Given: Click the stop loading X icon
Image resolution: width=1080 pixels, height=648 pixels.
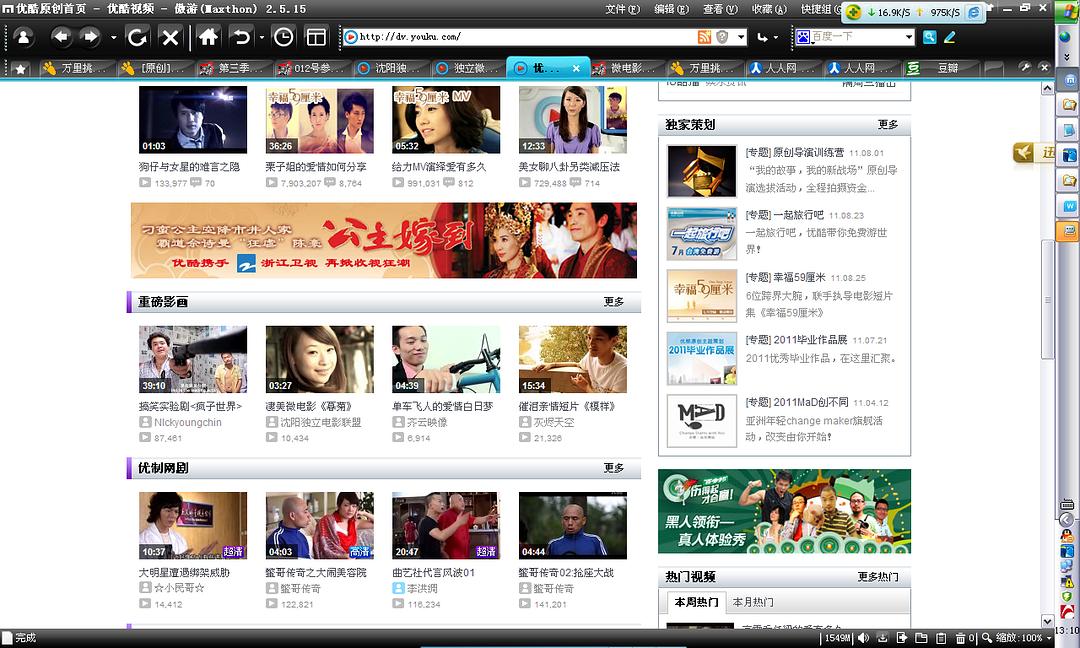Looking at the screenshot, I should (x=170, y=37).
